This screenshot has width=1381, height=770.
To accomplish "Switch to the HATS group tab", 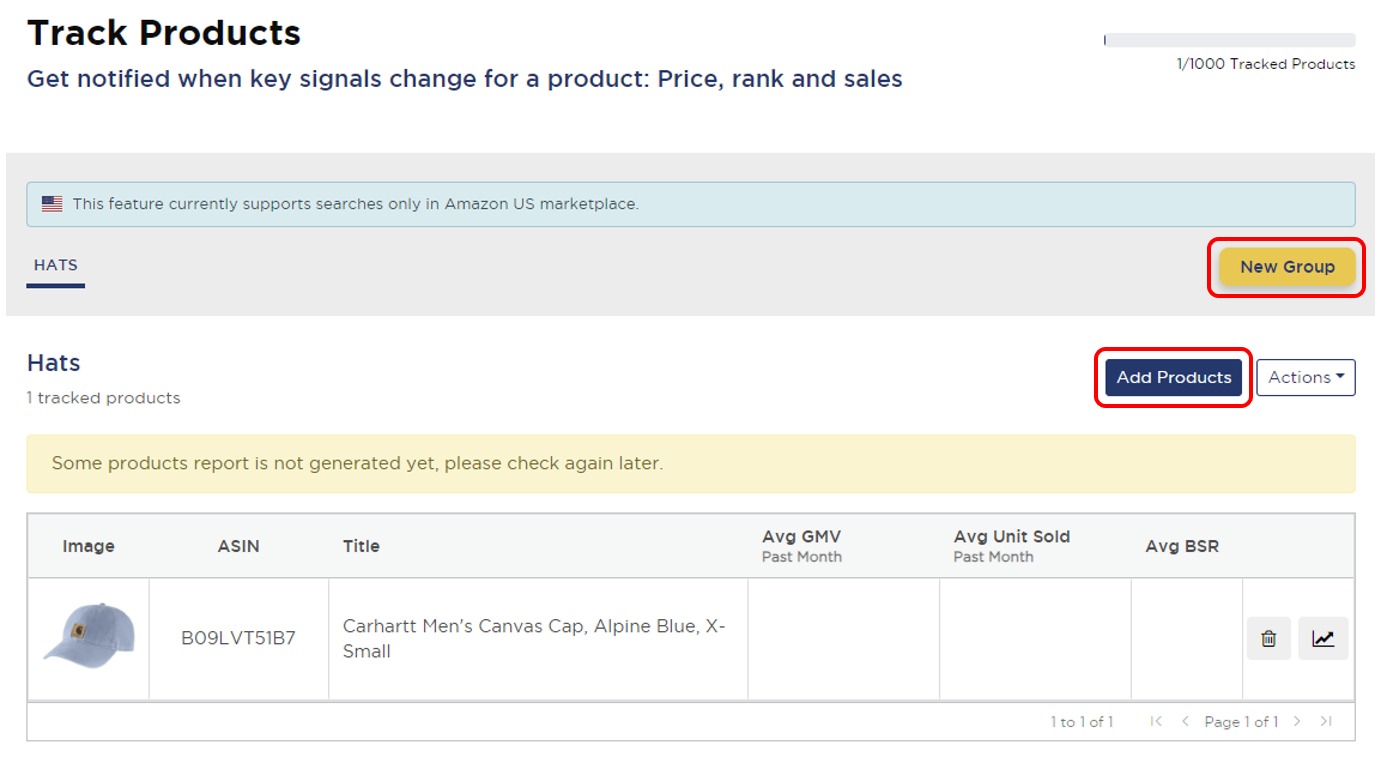I will point(55,264).
